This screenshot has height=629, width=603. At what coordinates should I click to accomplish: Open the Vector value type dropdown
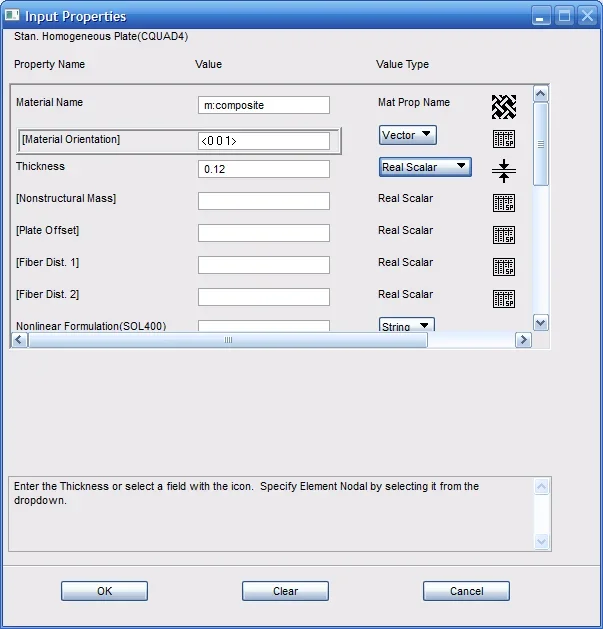pyautogui.click(x=408, y=135)
